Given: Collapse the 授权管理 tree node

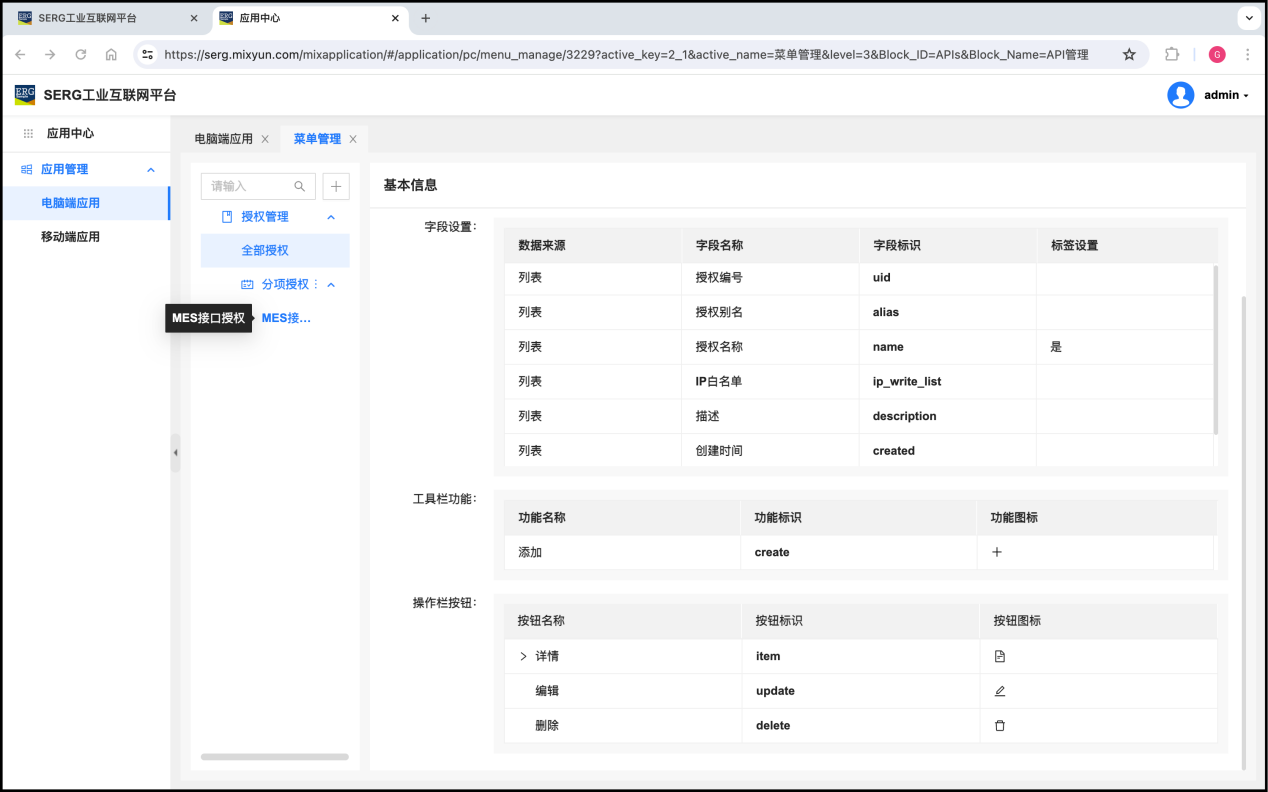Looking at the screenshot, I should (x=331, y=217).
